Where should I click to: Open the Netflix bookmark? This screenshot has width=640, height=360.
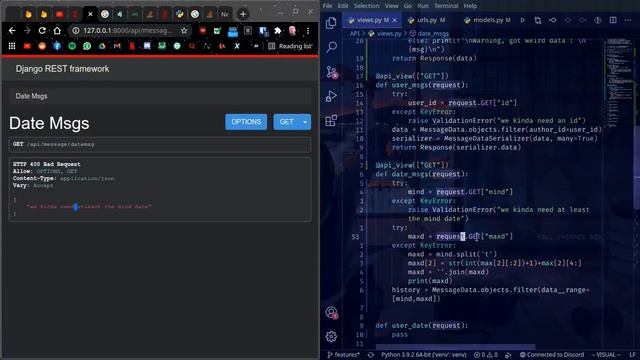coord(132,46)
